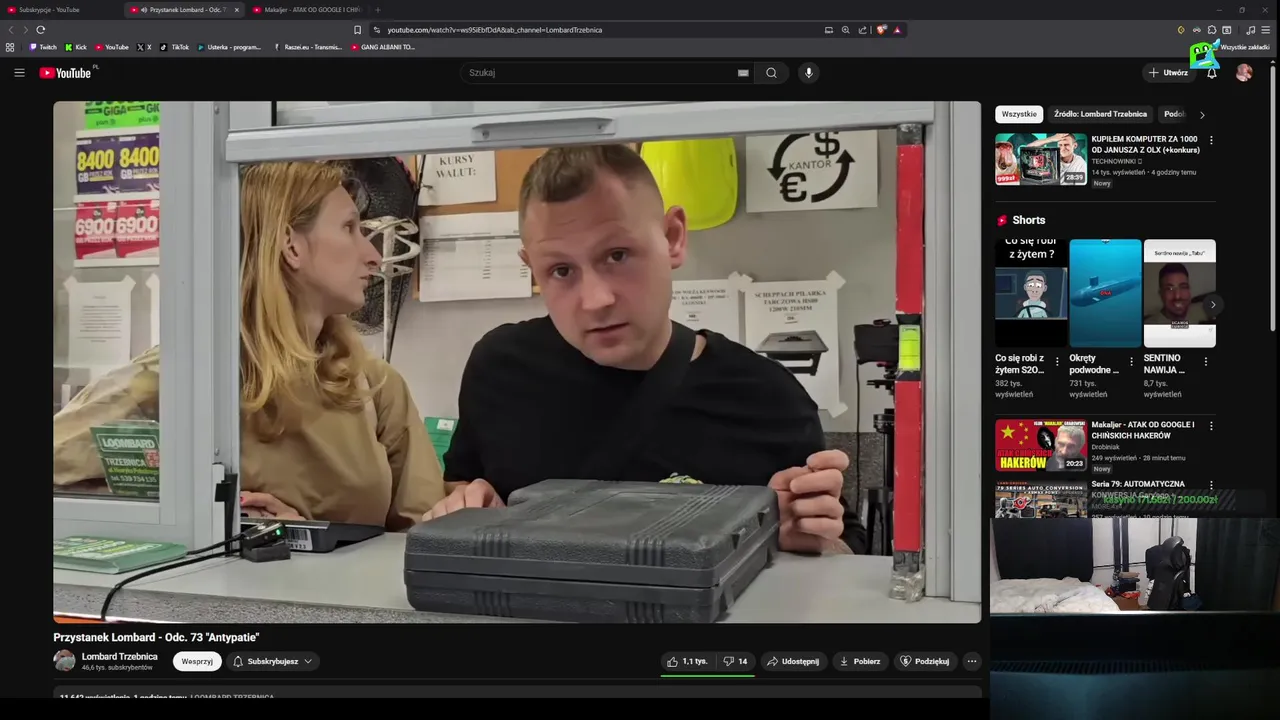Open Makaljer ATAK OD GOOGLE video thumbnail

[x=1040, y=445]
